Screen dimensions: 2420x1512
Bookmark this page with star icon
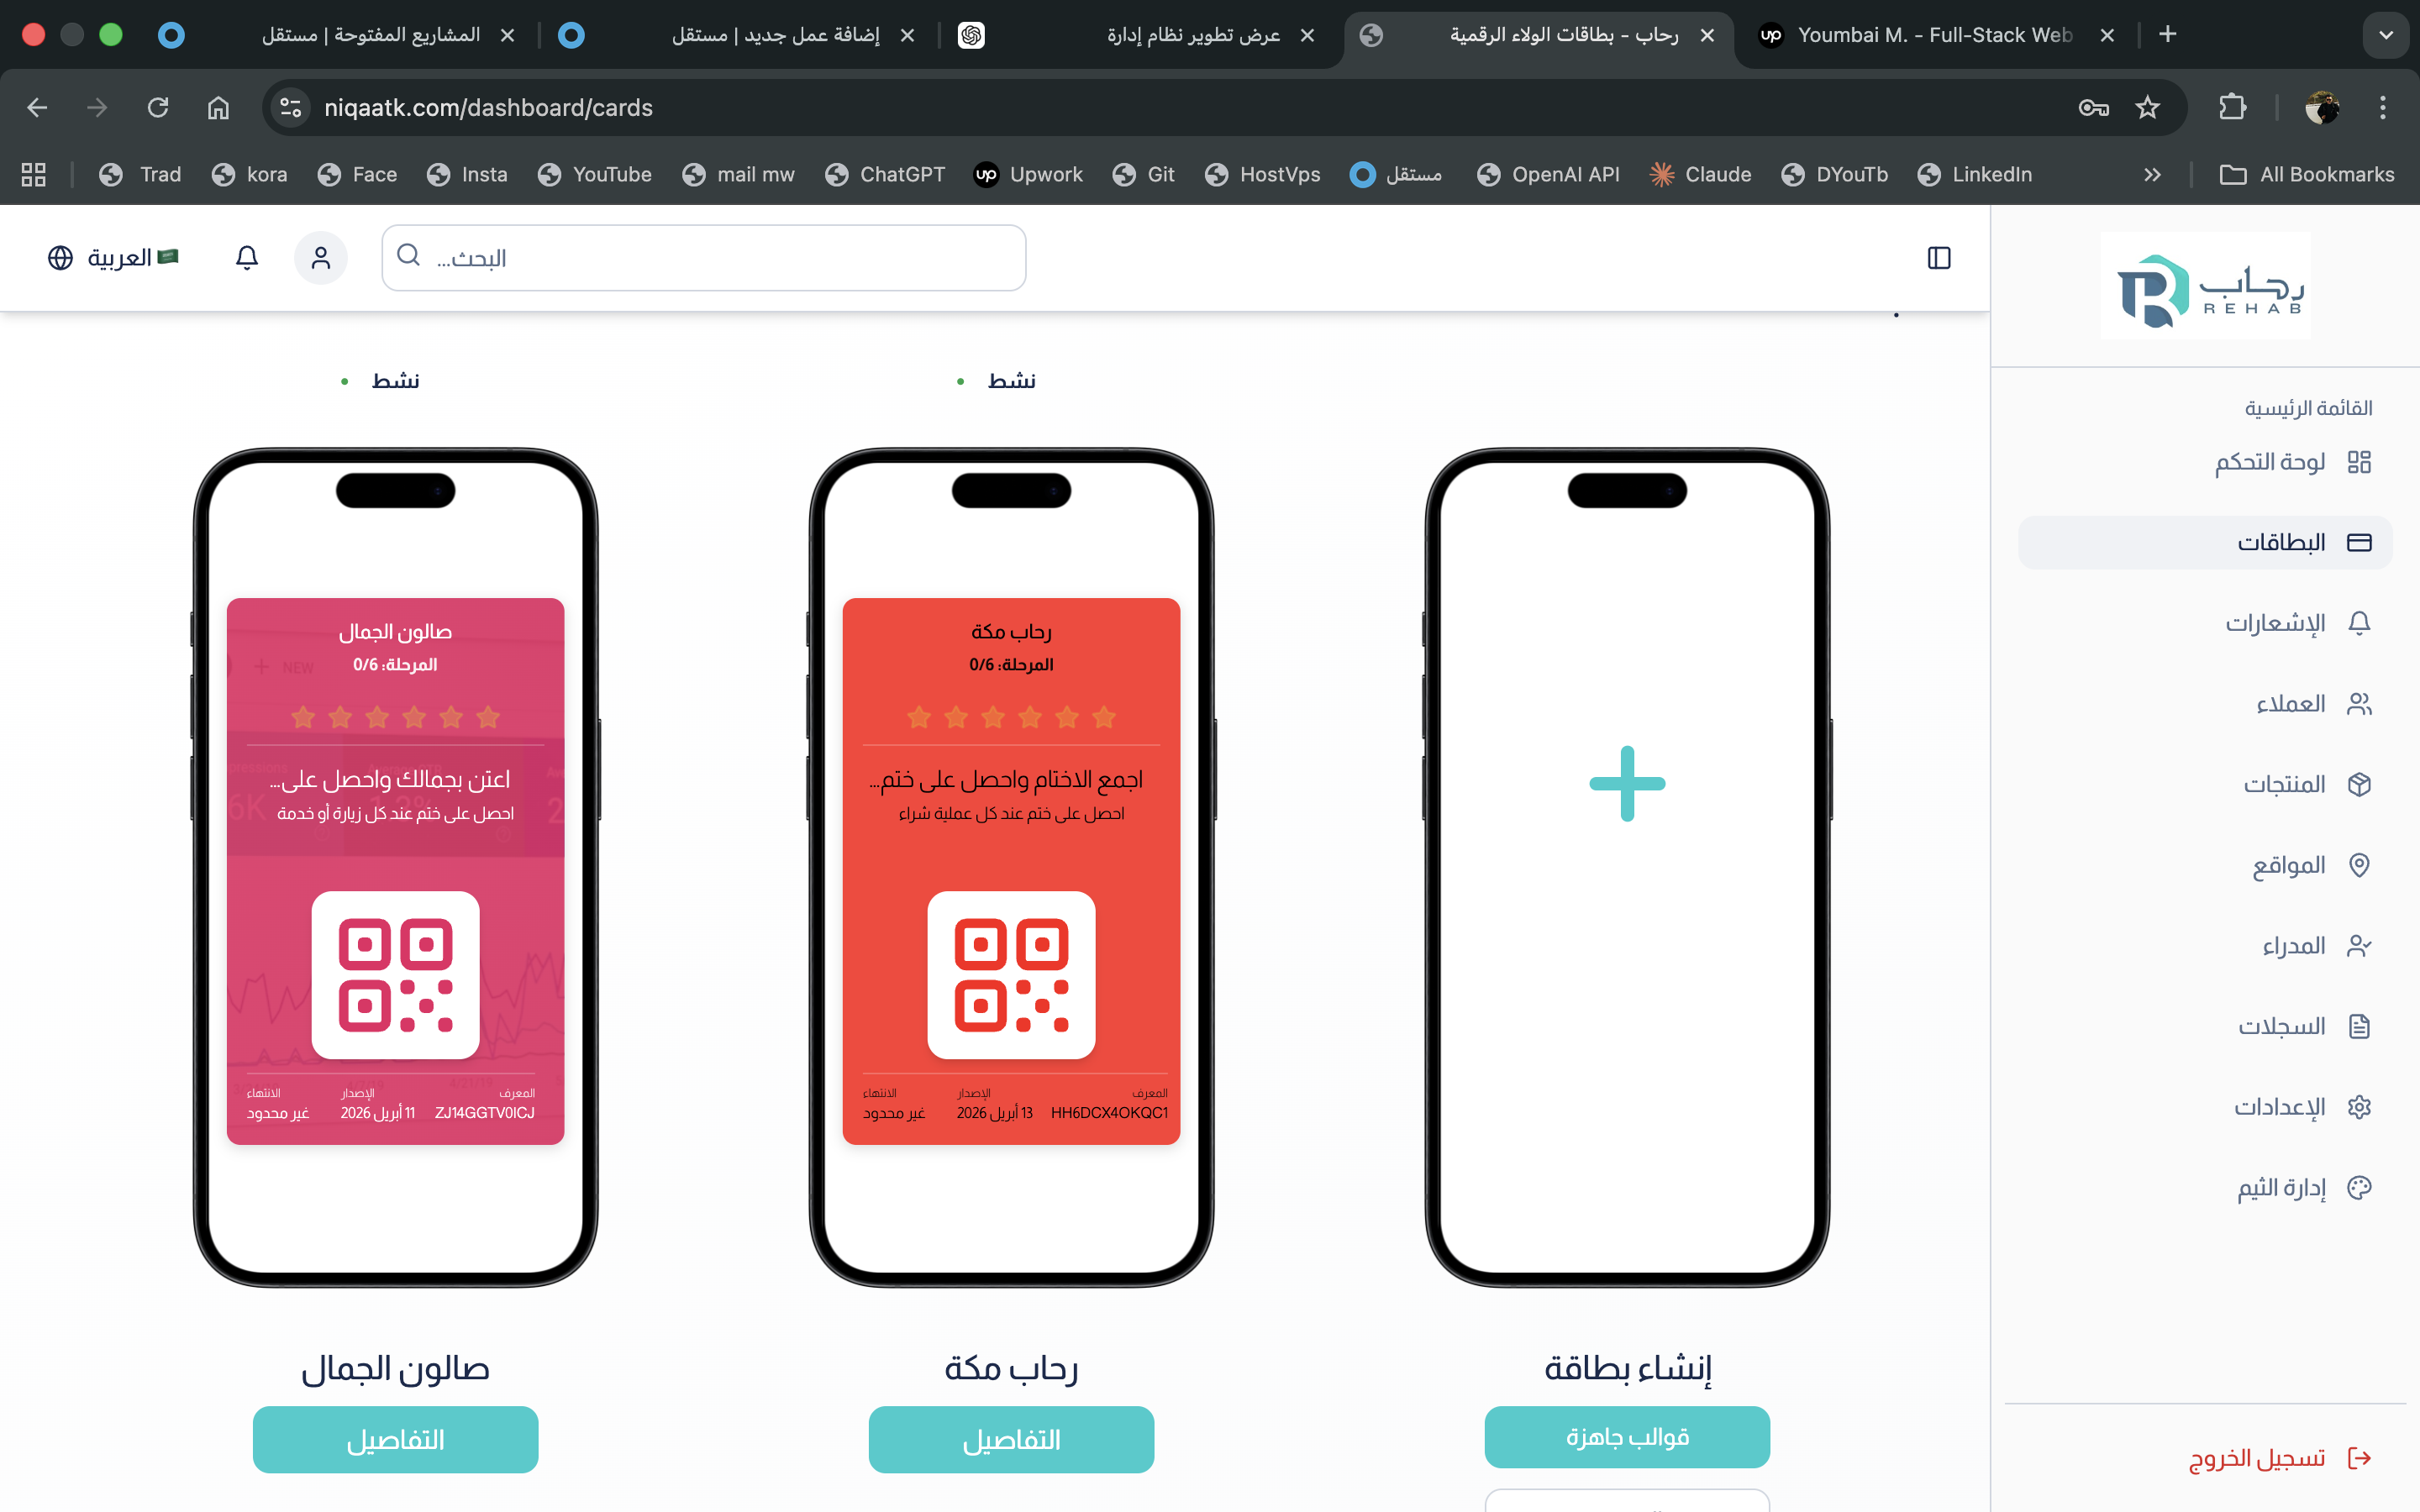coord(2147,108)
